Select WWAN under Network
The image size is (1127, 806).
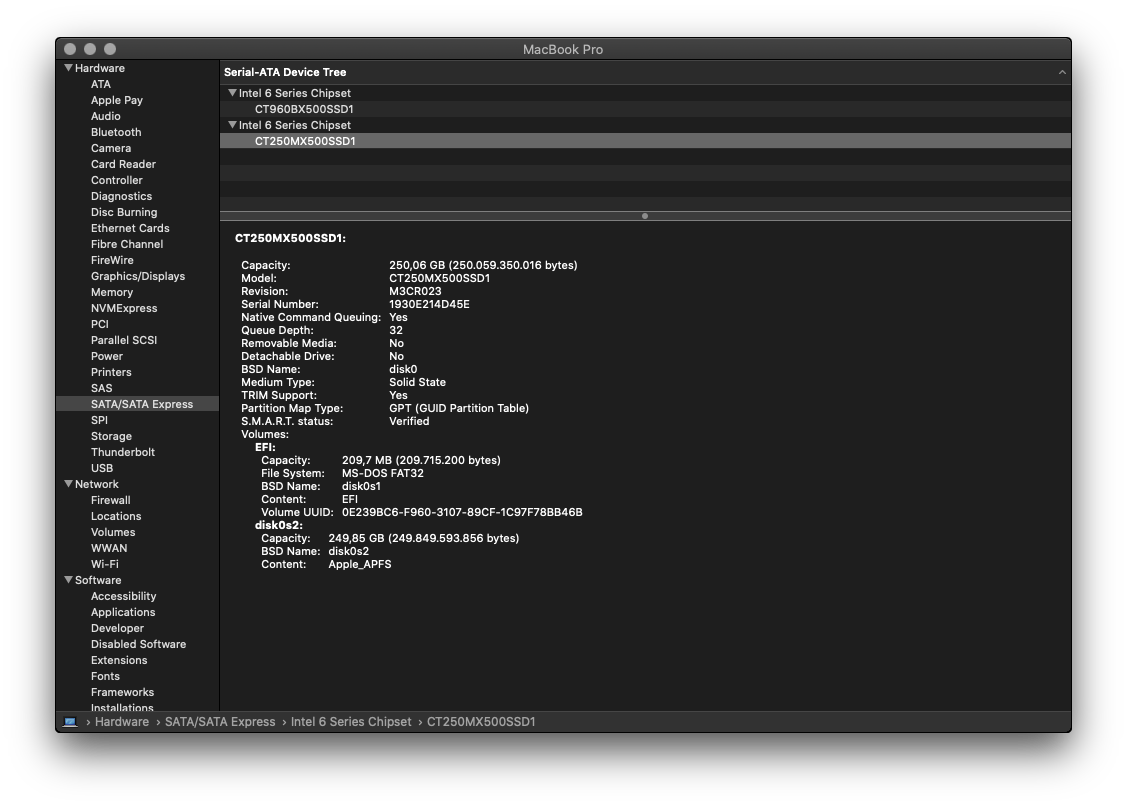(109, 548)
